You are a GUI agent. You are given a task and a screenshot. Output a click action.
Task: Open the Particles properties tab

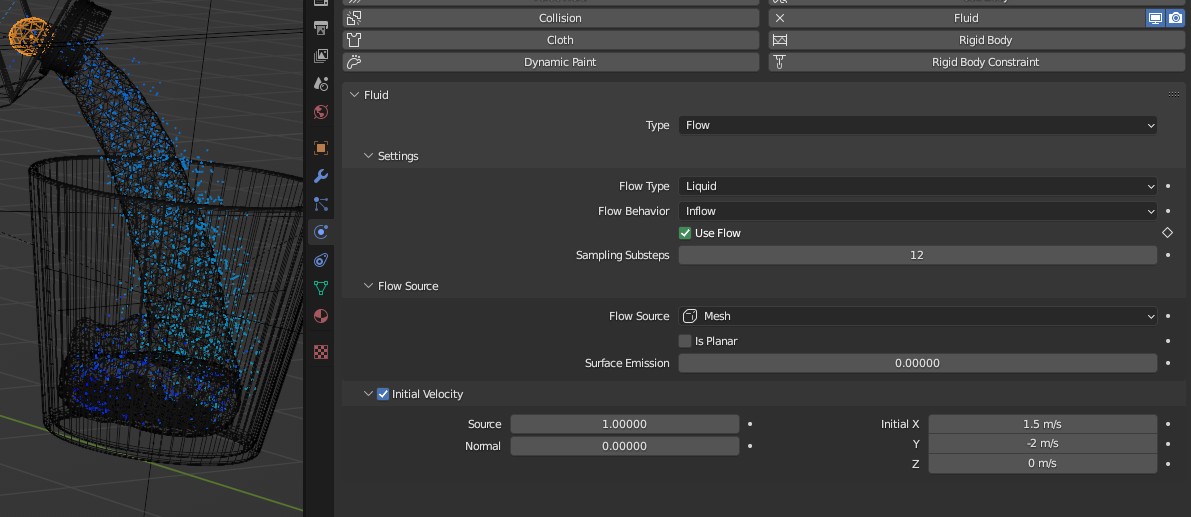[x=321, y=204]
